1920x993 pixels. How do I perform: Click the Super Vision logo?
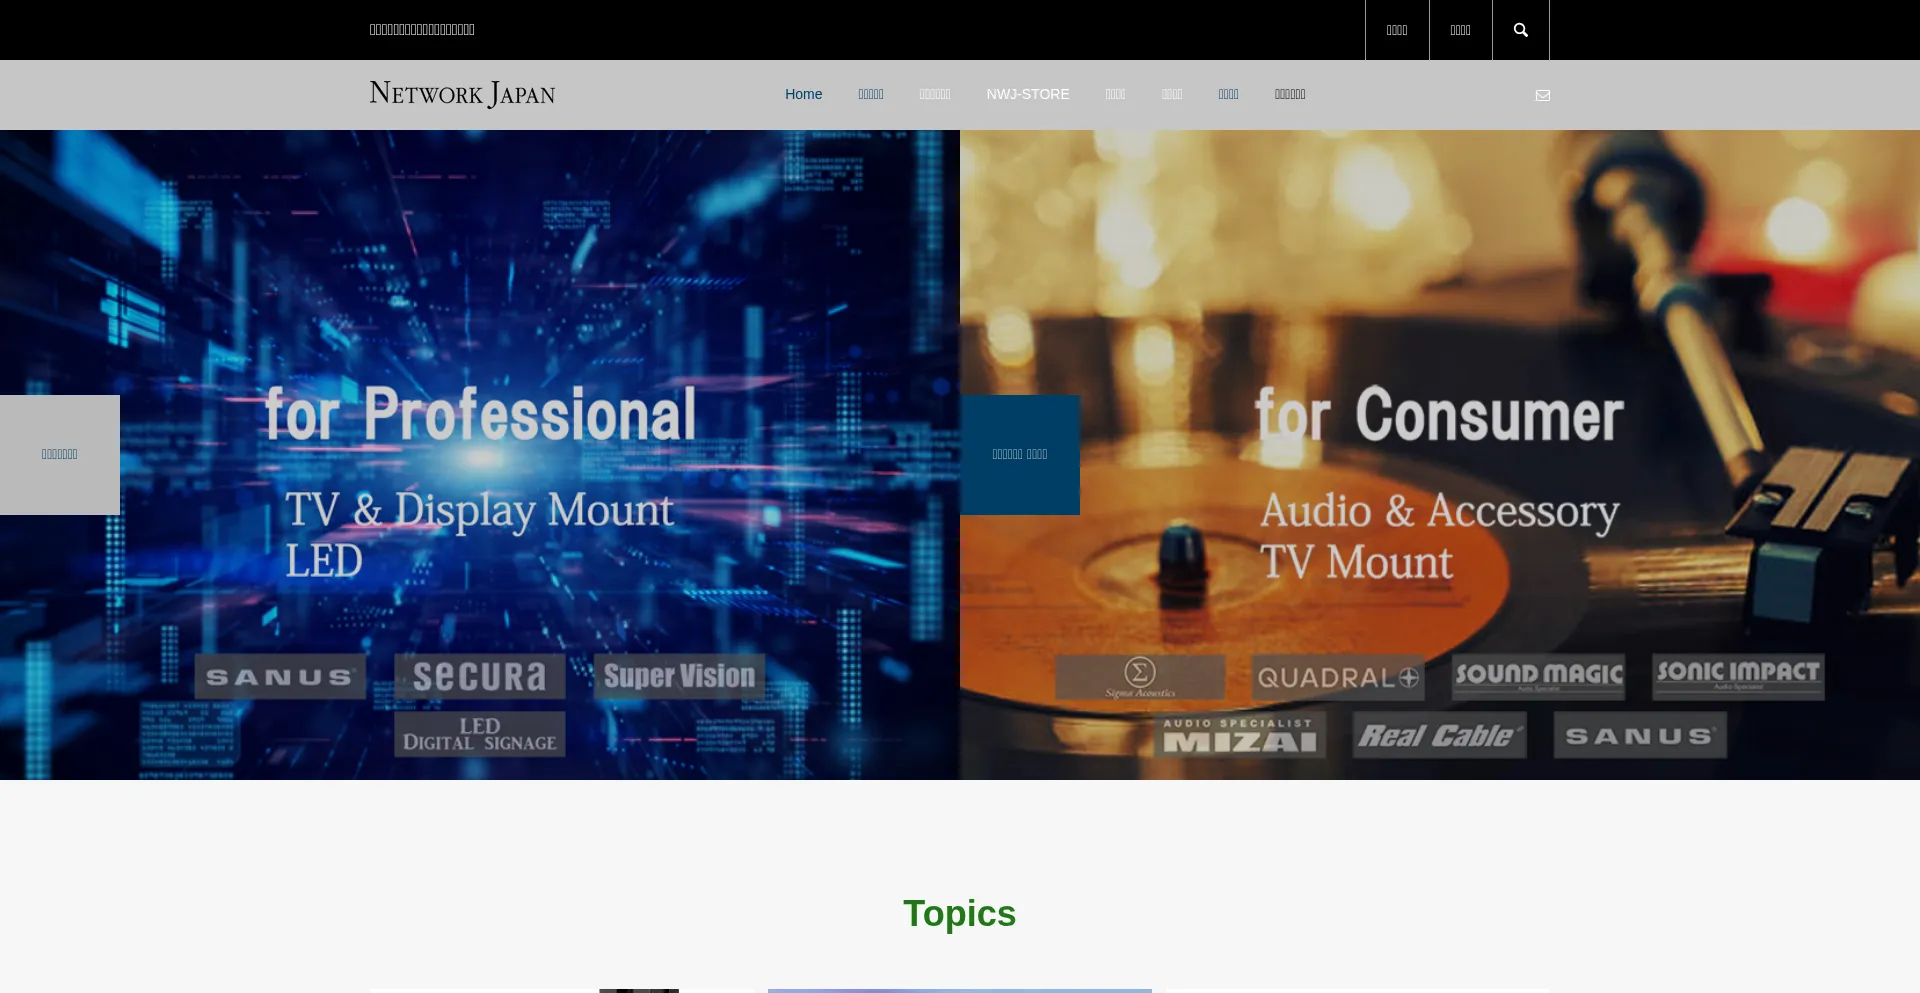679,675
